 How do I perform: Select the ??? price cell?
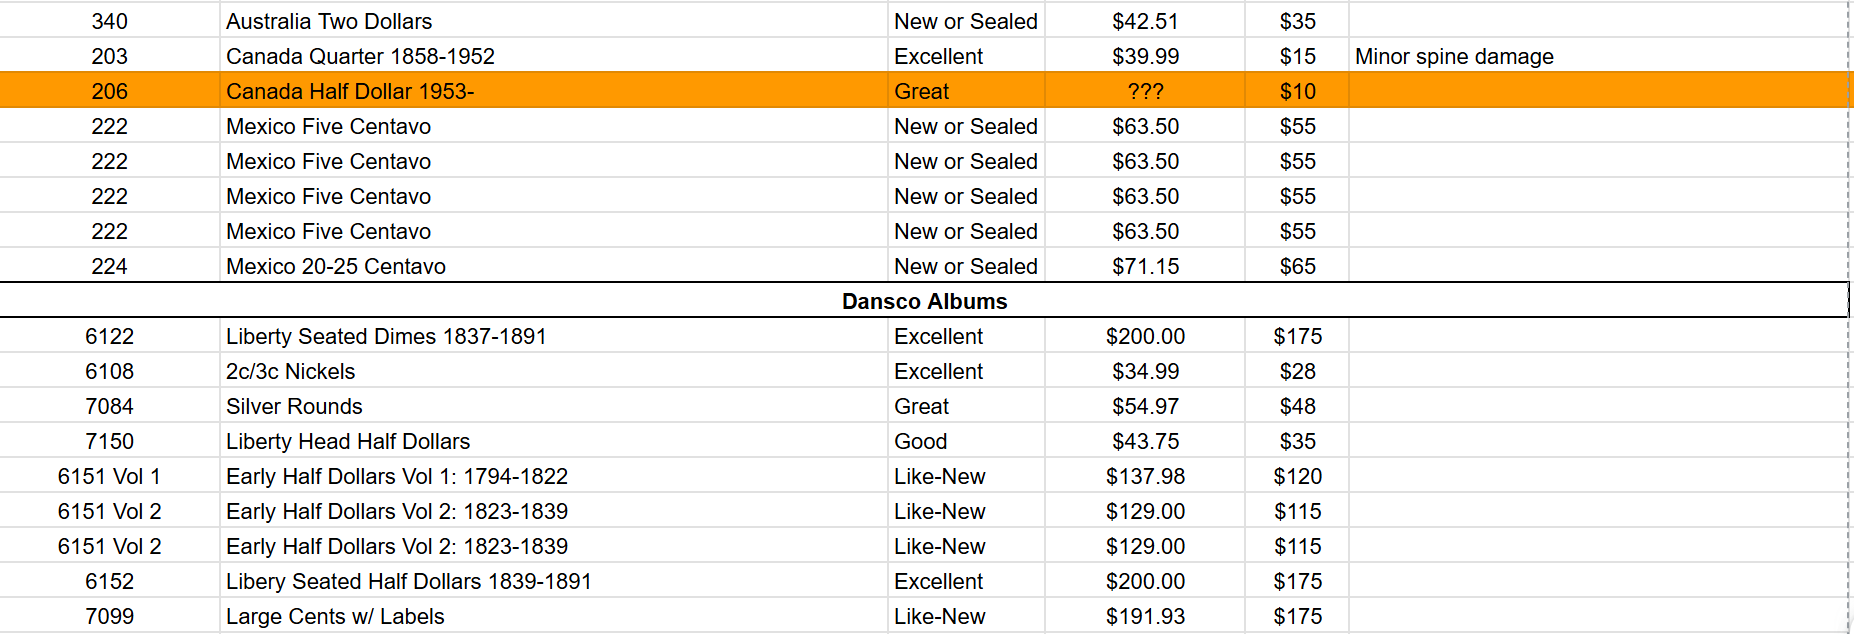(1145, 91)
